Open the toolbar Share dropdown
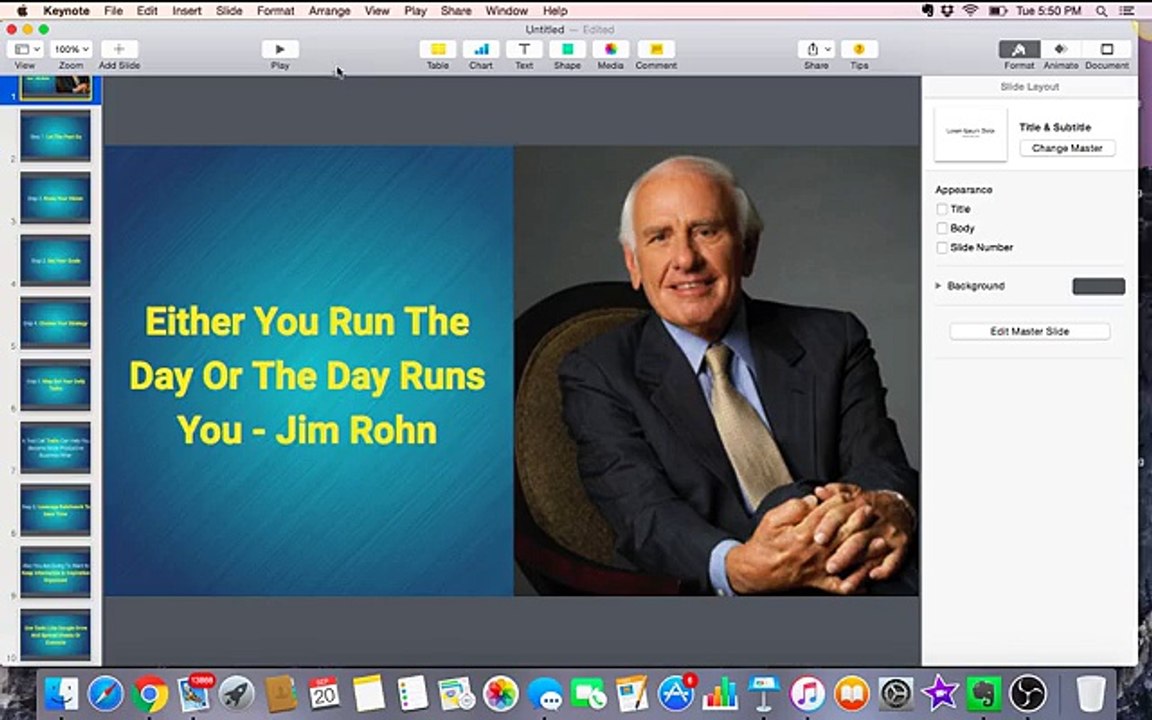 tap(816, 49)
